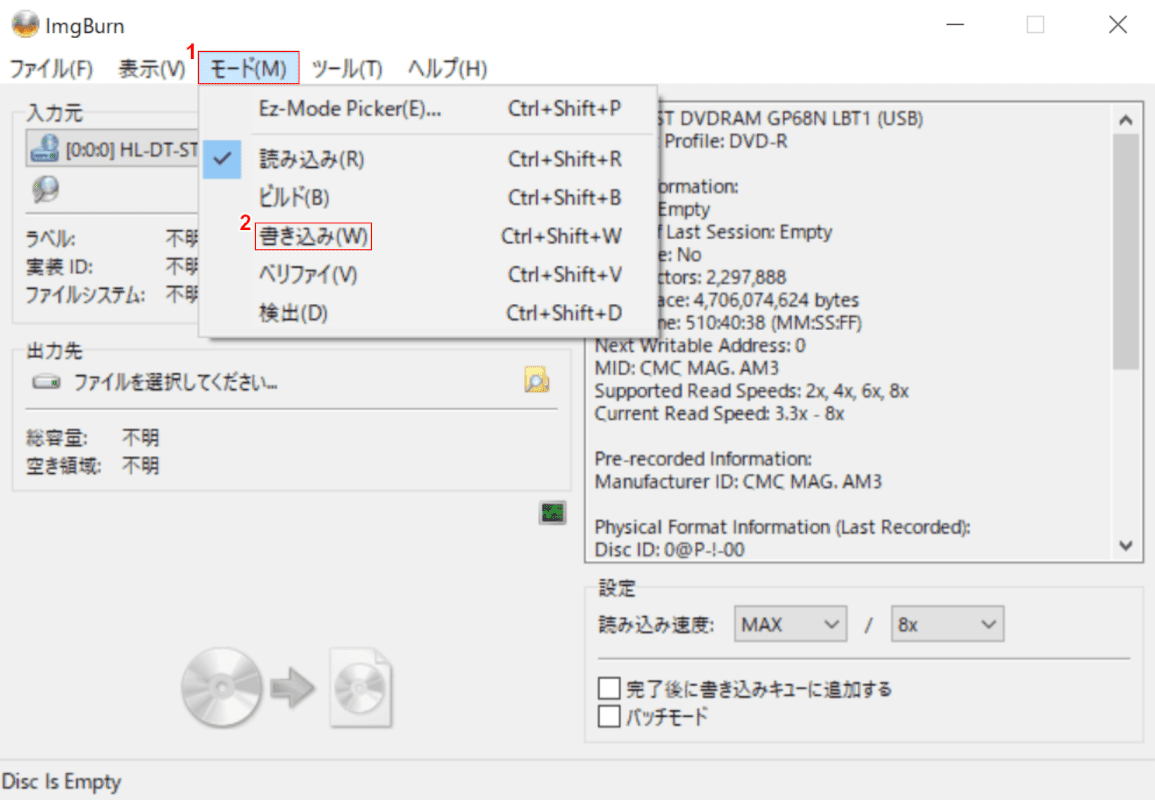This screenshot has width=1155, height=800.
Task: Open the ファイル(F) menu
Action: pyautogui.click(x=51, y=69)
